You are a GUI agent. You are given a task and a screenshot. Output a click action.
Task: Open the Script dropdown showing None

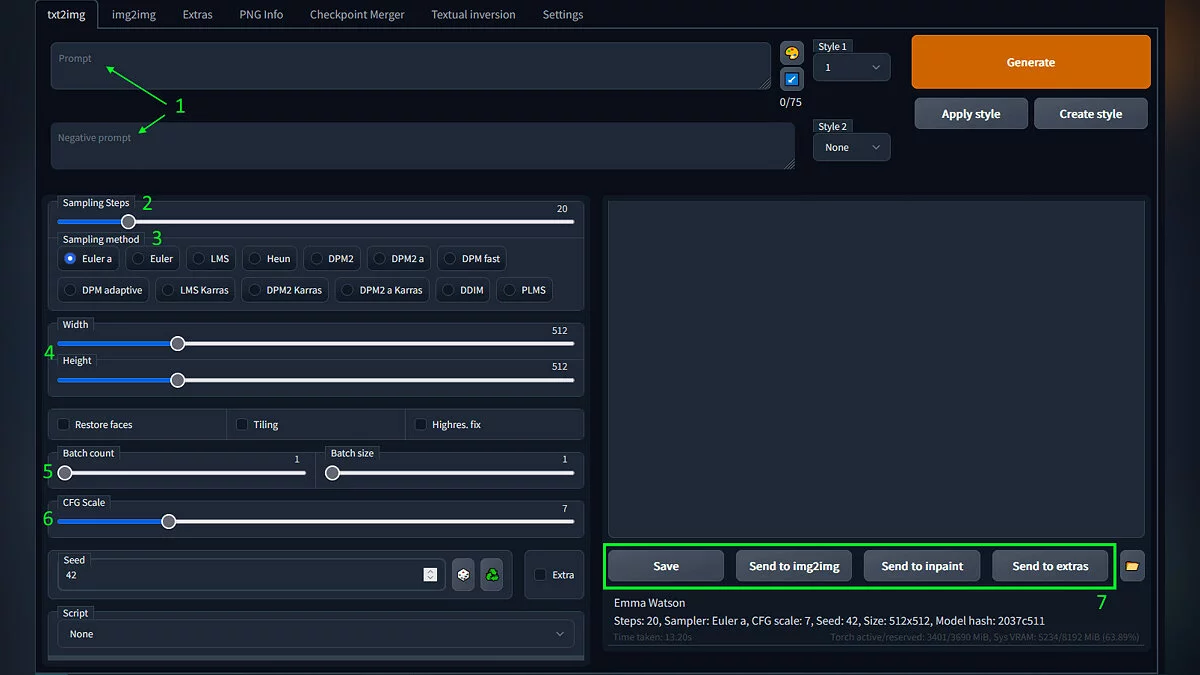315,634
